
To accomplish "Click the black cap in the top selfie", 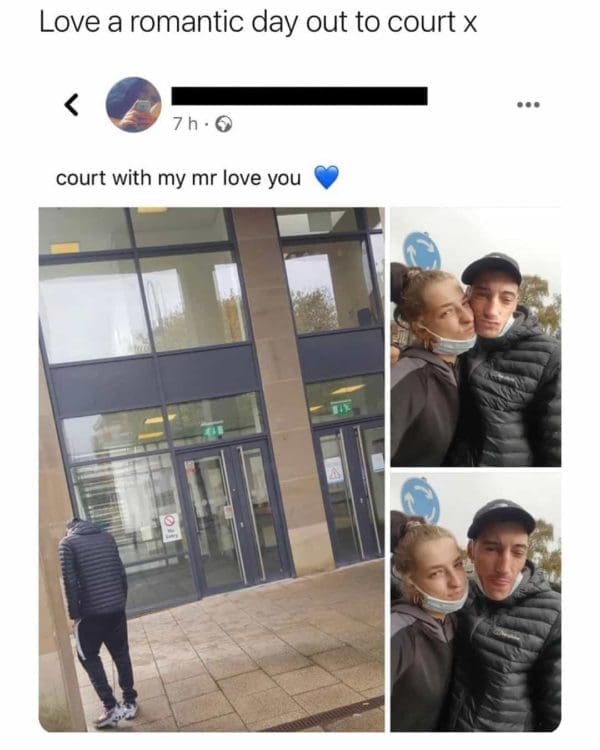I will pos(491,268).
